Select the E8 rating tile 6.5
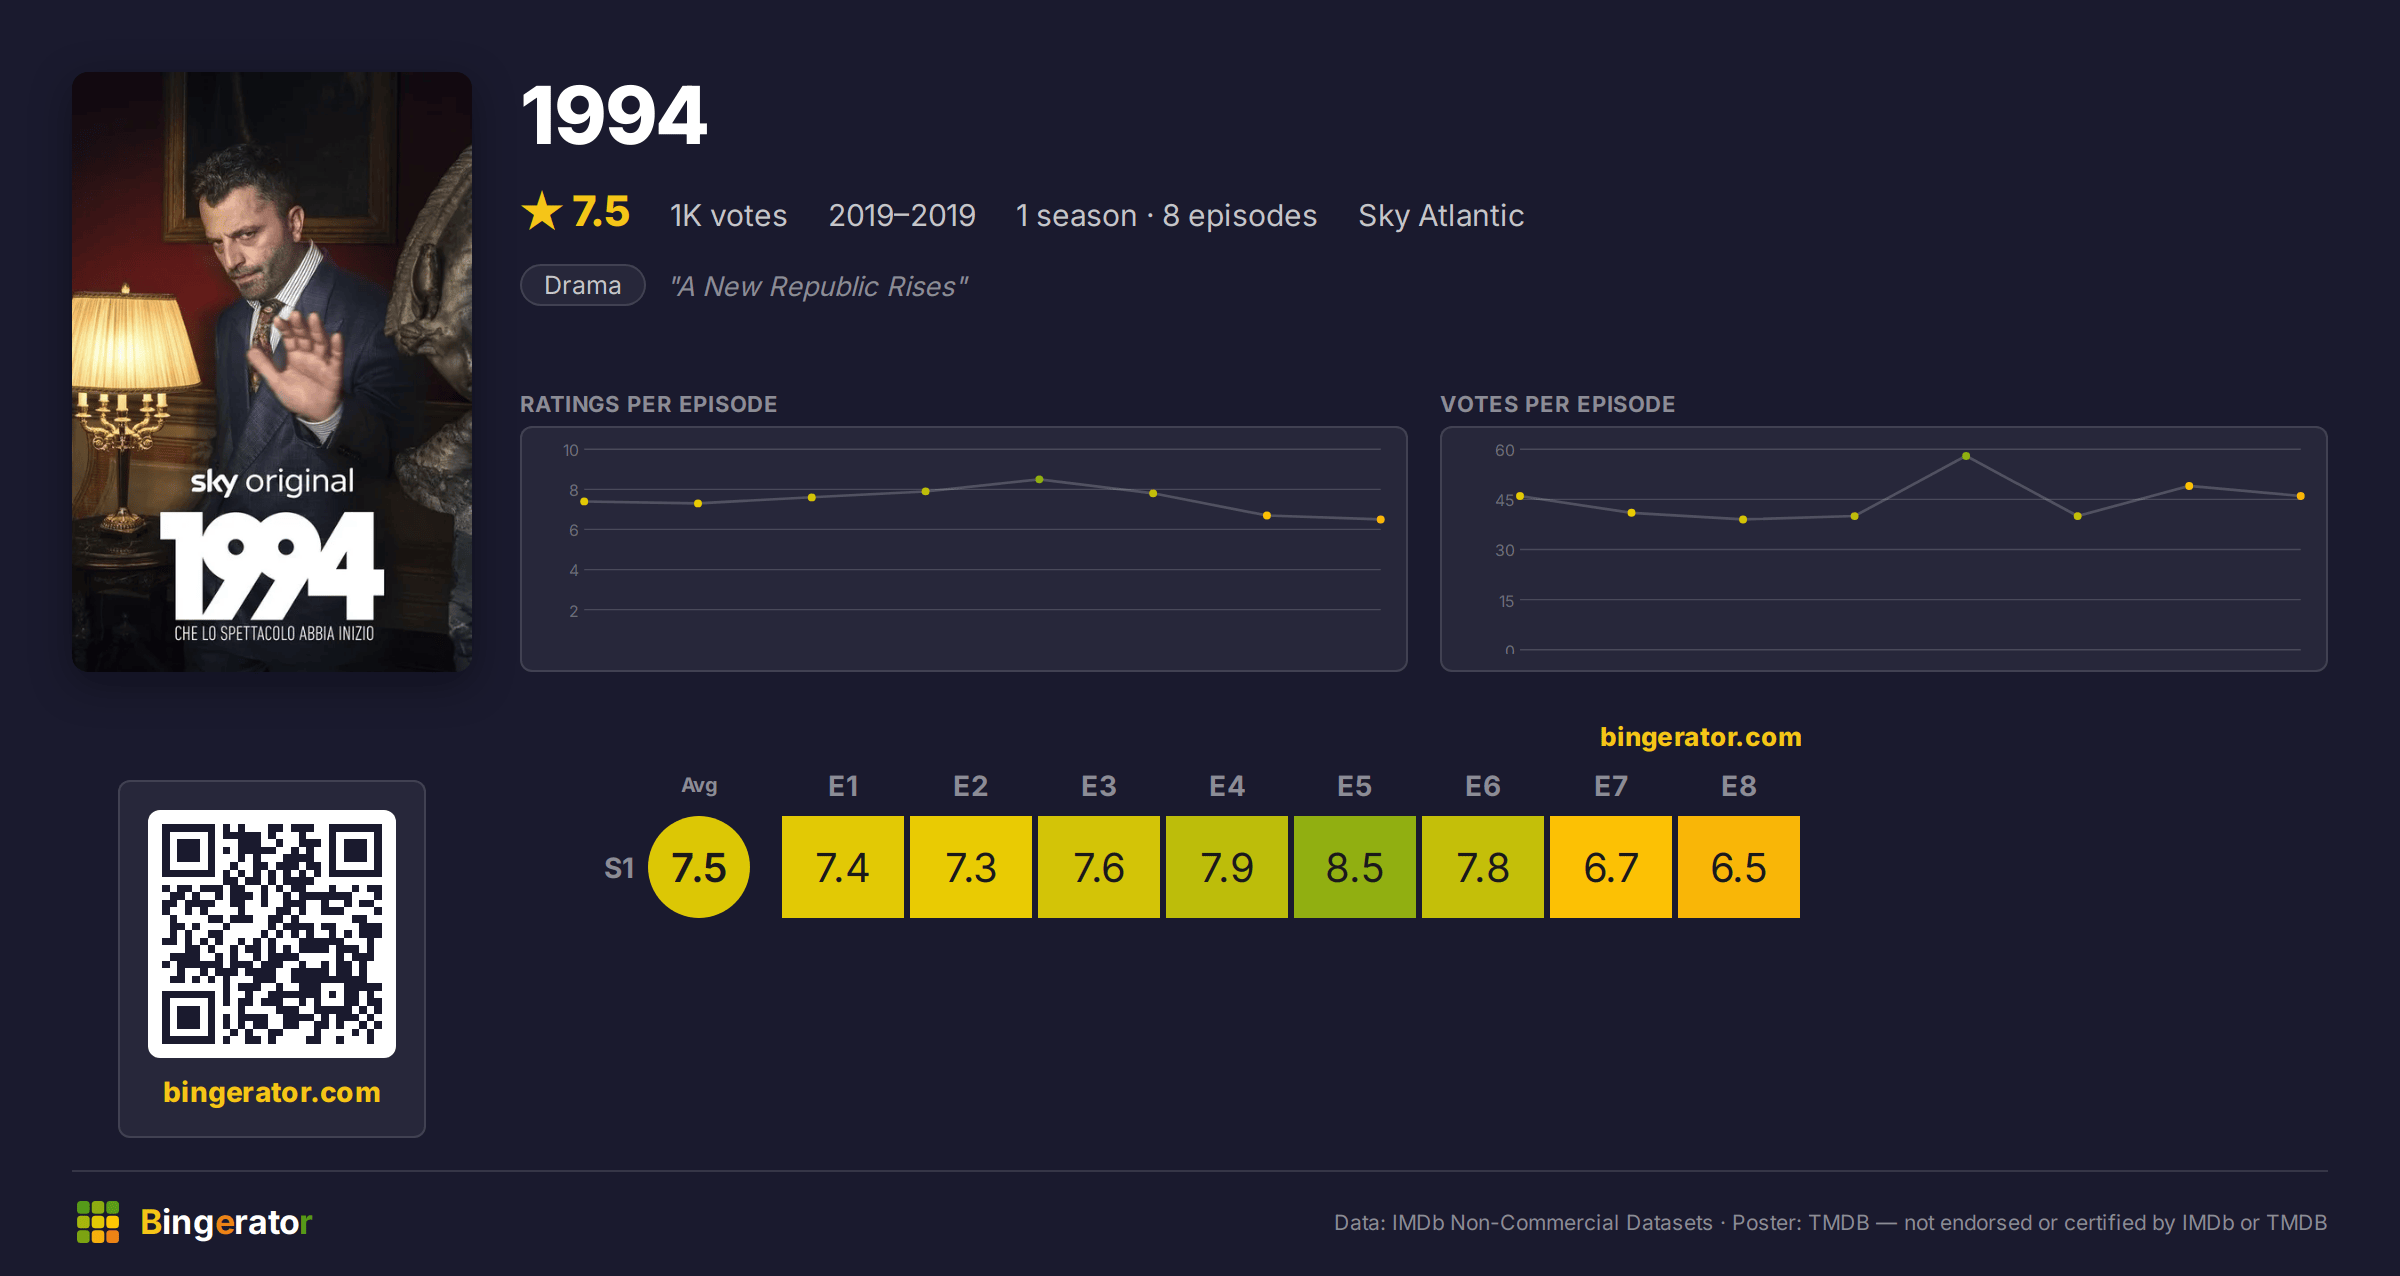The height and width of the screenshot is (1276, 2400). click(x=1739, y=867)
